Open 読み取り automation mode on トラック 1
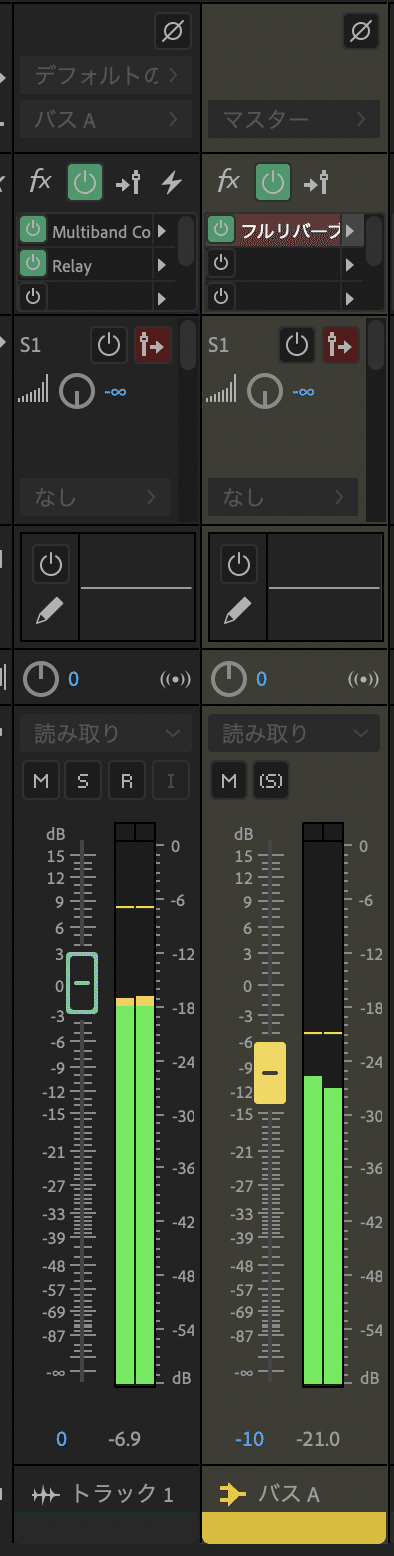 pos(105,734)
